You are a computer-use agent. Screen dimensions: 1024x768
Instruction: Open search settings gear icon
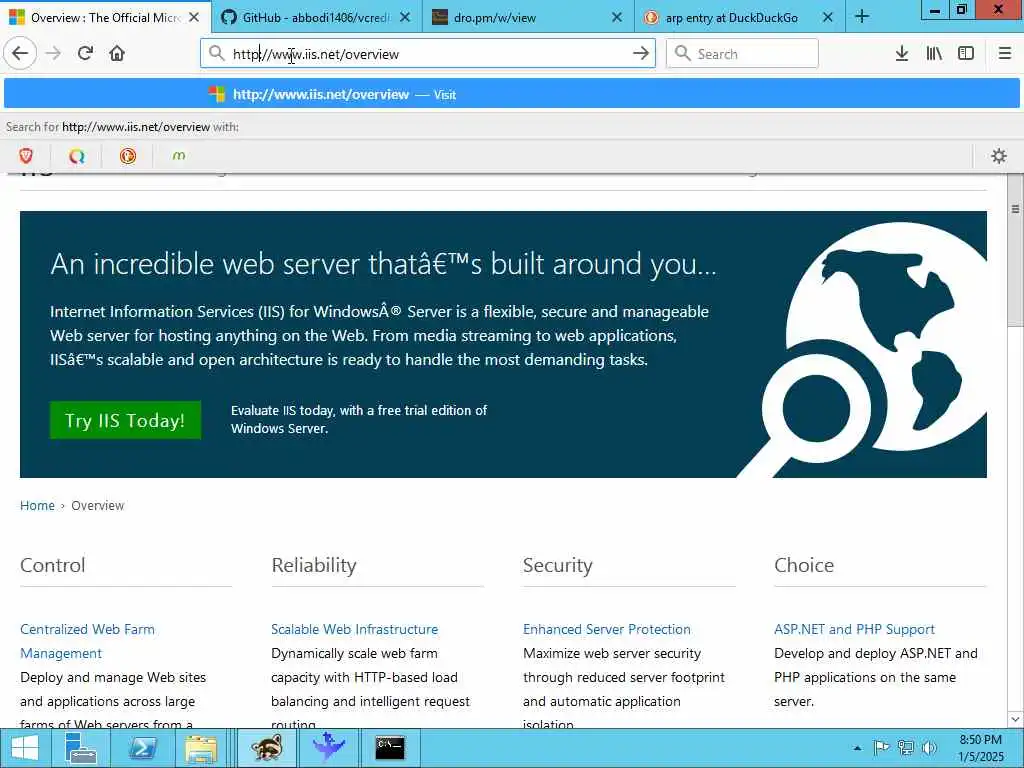999,156
